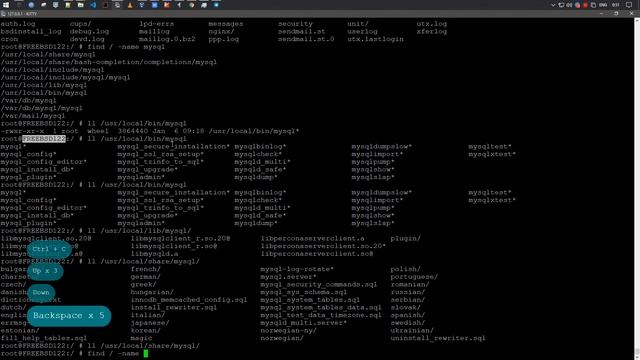The width and height of the screenshot is (640, 360).
Task: Click the nginx/ directory entry
Action: coord(221,31)
